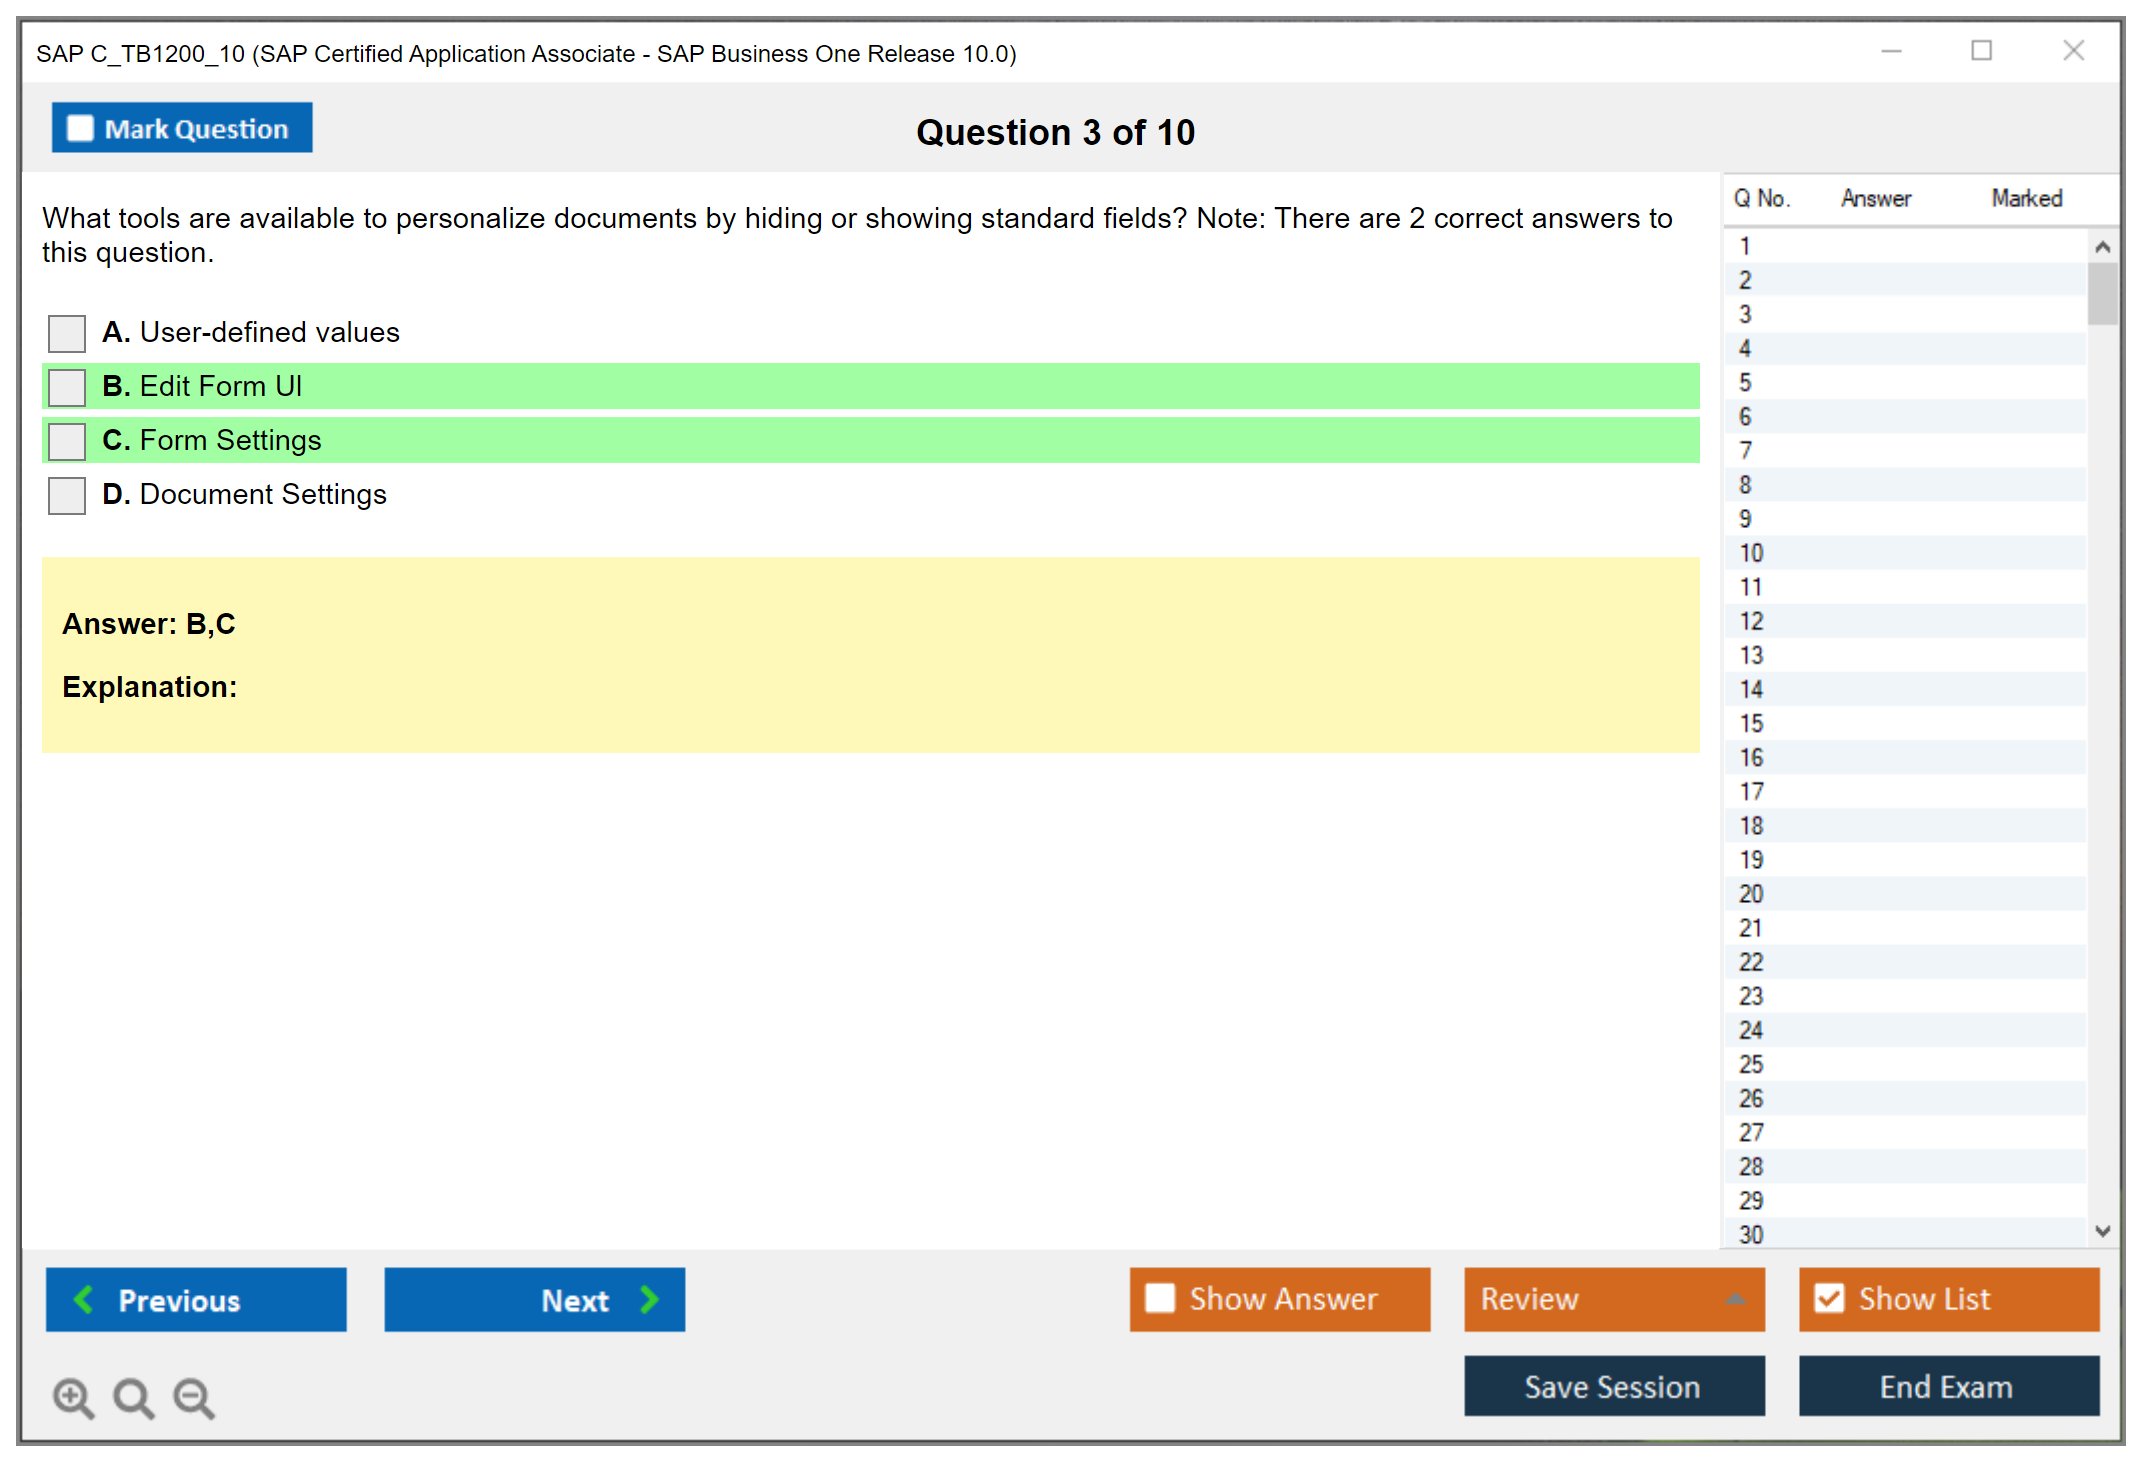The height and width of the screenshot is (1470, 2150).
Task: Tick option D Document Settings
Action: coord(67,495)
